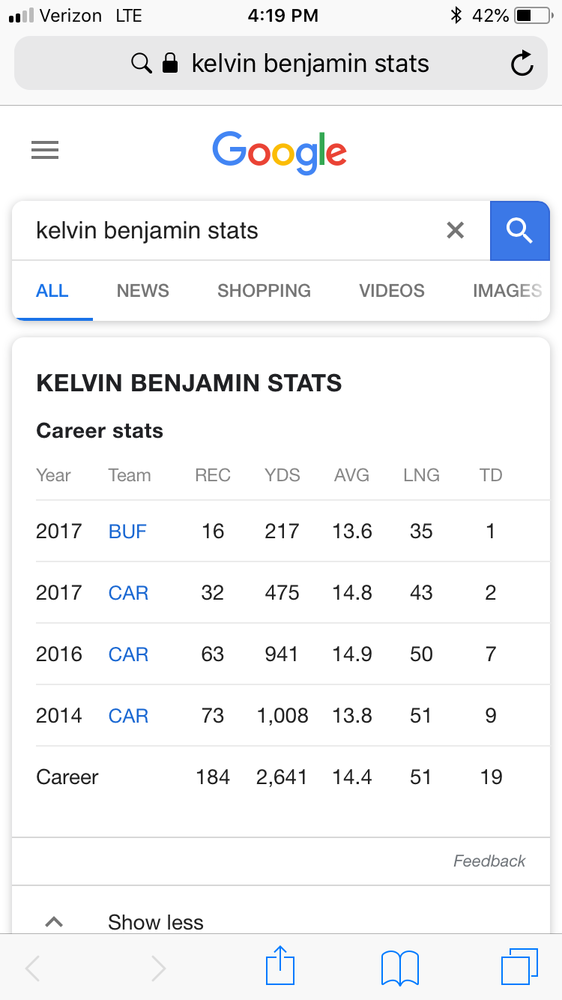
Task: Click the Feedback link below the stats
Action: [x=489, y=861]
